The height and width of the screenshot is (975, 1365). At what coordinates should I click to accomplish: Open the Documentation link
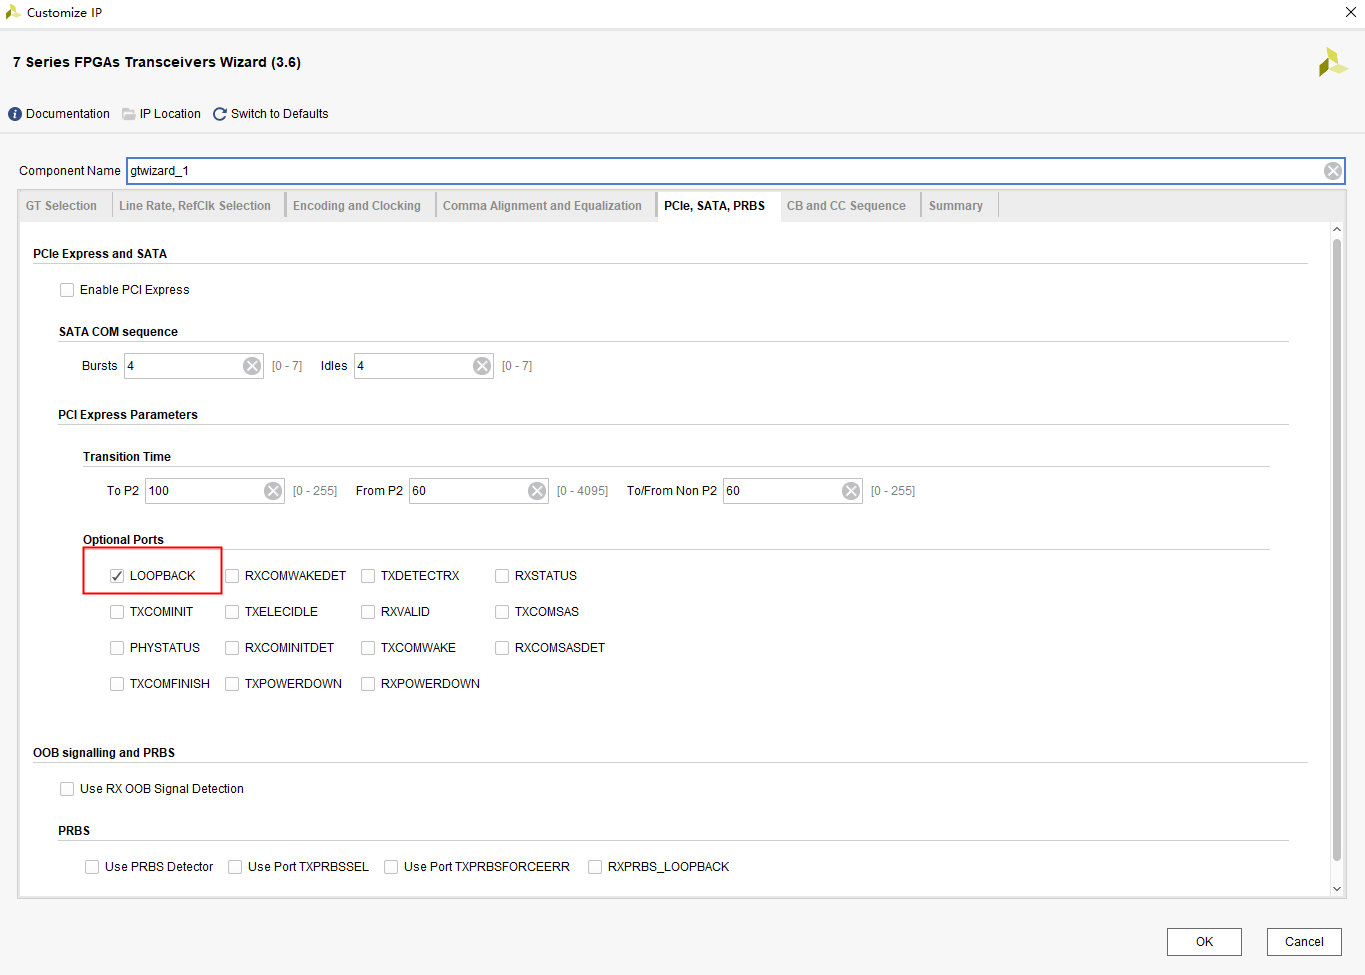(68, 114)
